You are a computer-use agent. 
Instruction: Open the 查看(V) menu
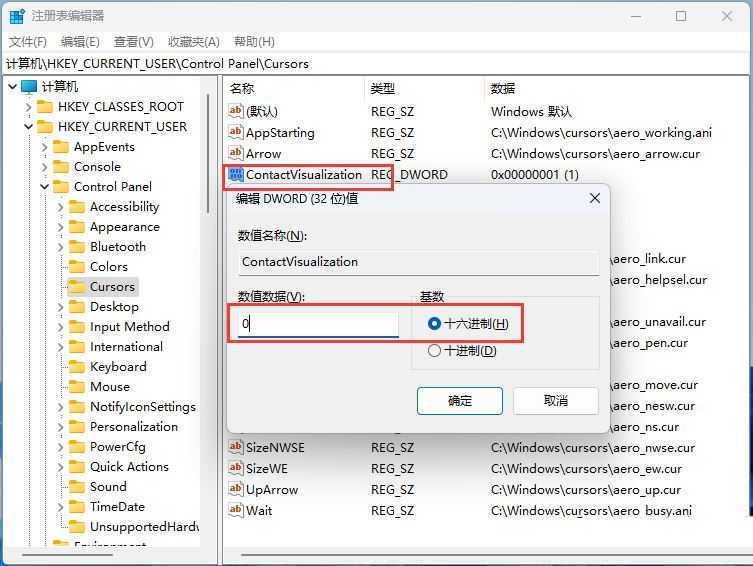(134, 42)
